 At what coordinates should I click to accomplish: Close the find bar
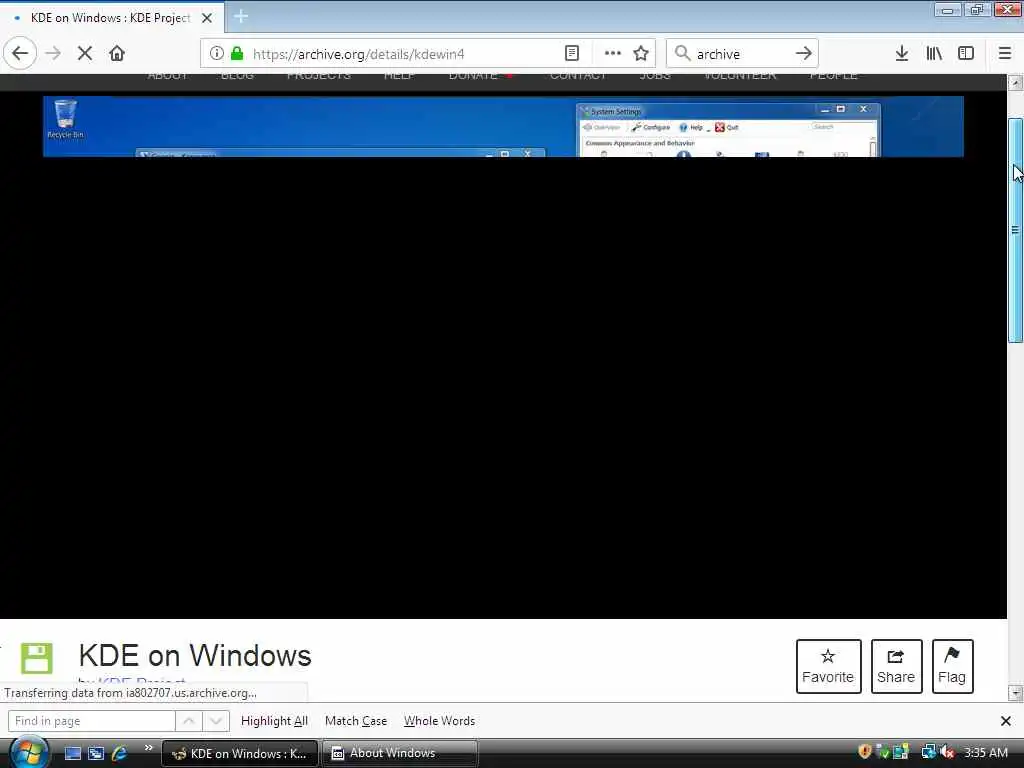(1006, 721)
